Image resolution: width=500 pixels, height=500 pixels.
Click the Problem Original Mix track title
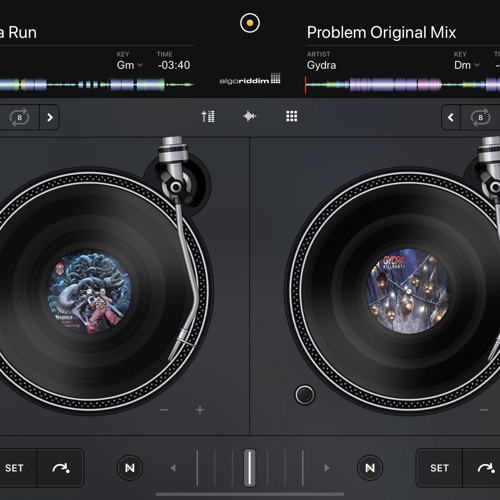pos(381,33)
